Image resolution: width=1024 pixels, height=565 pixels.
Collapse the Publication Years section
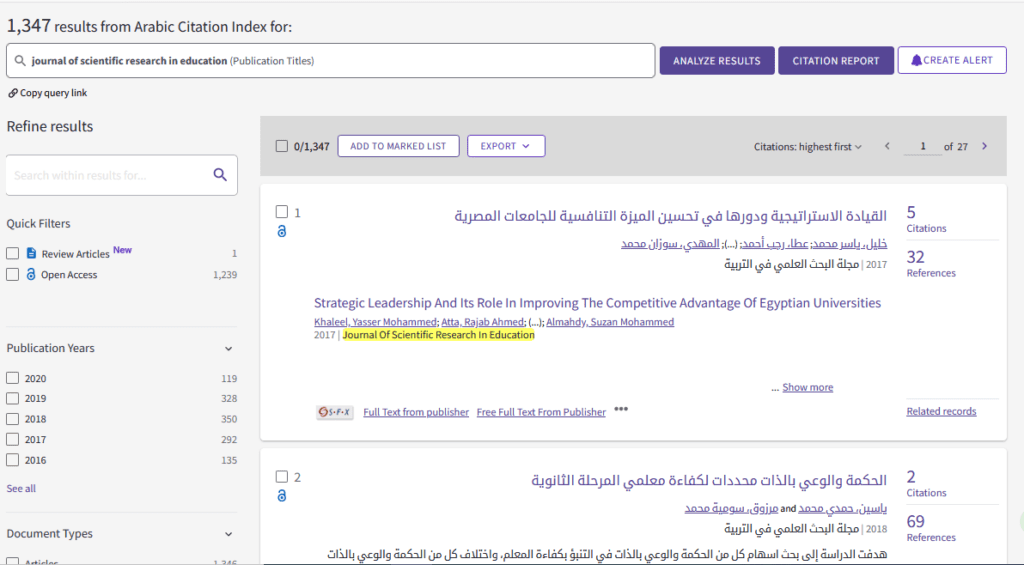pyautogui.click(x=228, y=349)
